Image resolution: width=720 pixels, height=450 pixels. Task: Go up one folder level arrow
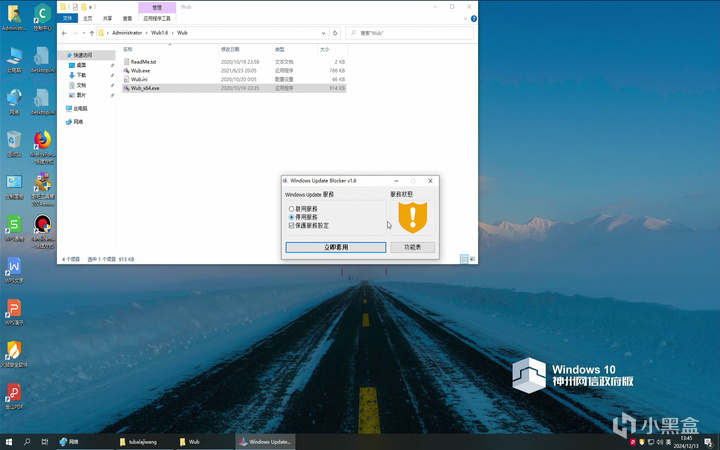pyautogui.click(x=91, y=33)
